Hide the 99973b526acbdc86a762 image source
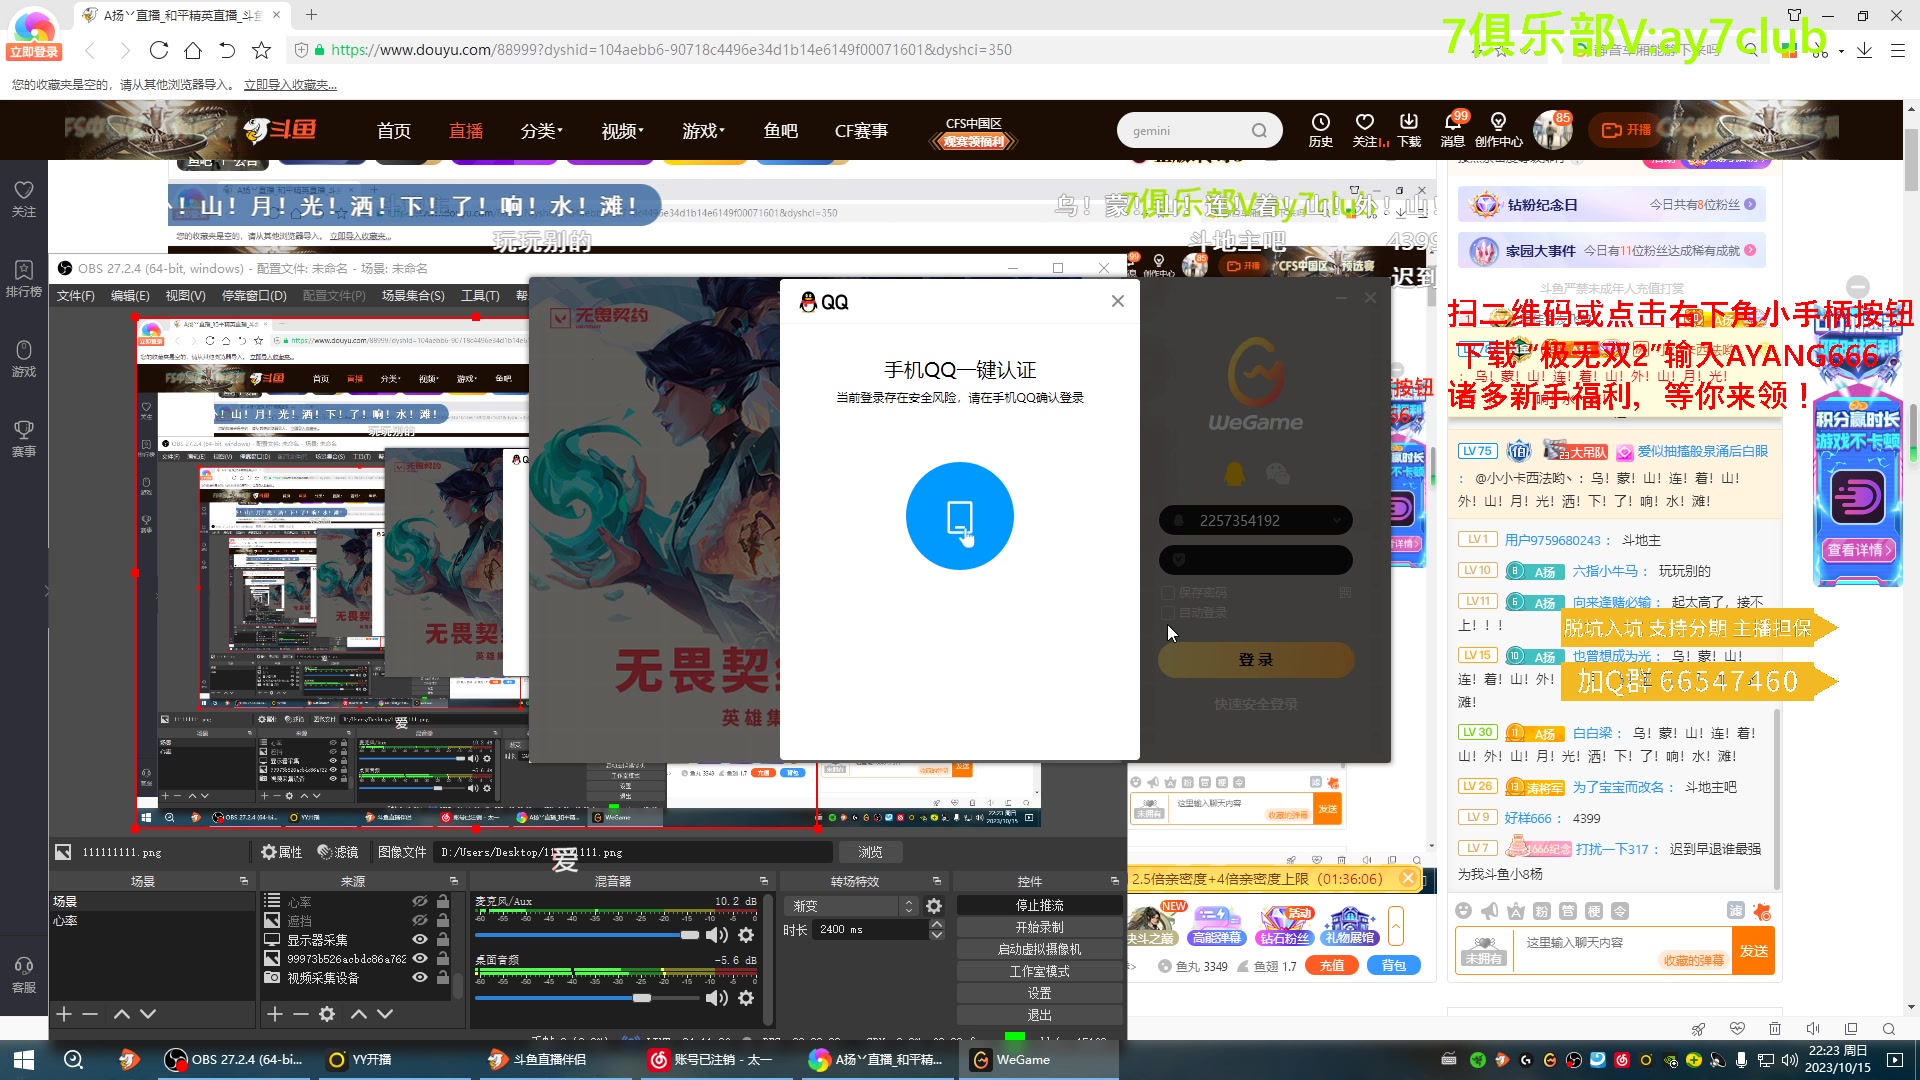 (420, 958)
